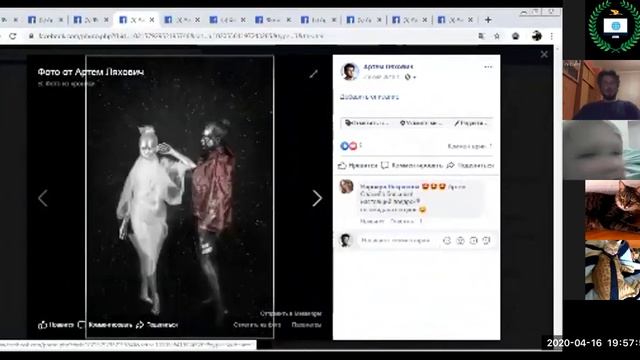Click the black and white underwater photo
Screen dimensions: 640x360
(x=180, y=196)
